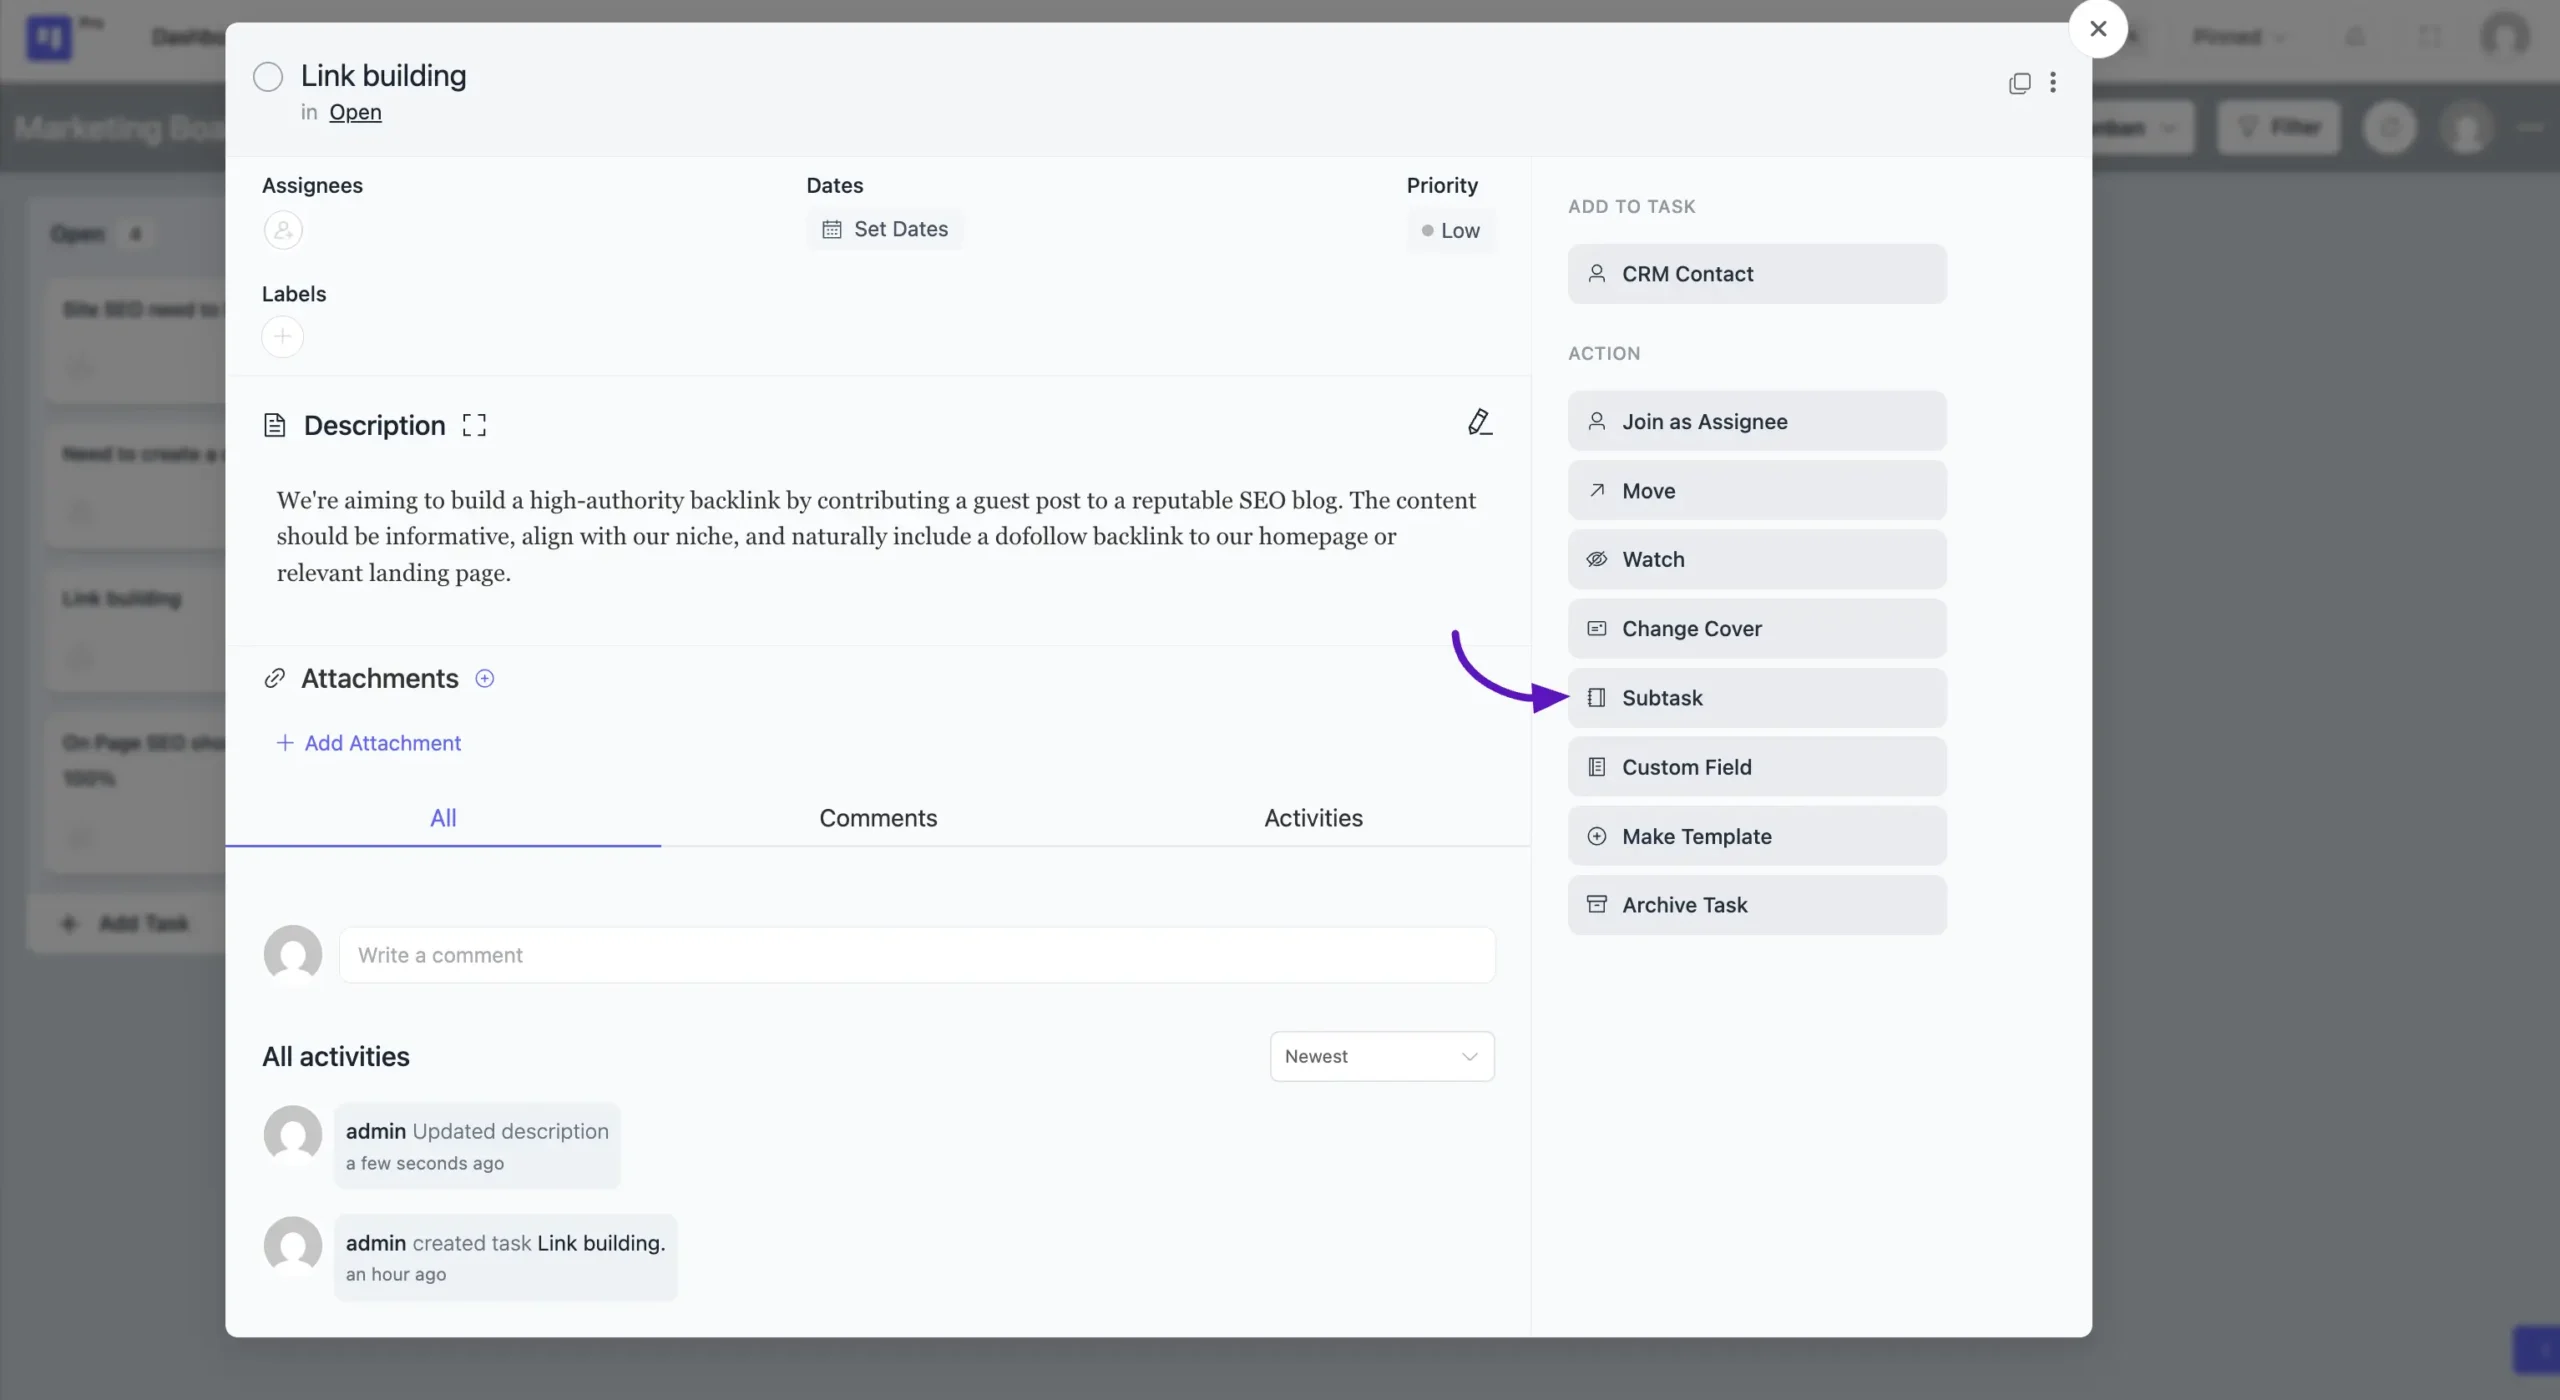Click the Link building task title
Screen dimensions: 2560x1400
click(384, 76)
